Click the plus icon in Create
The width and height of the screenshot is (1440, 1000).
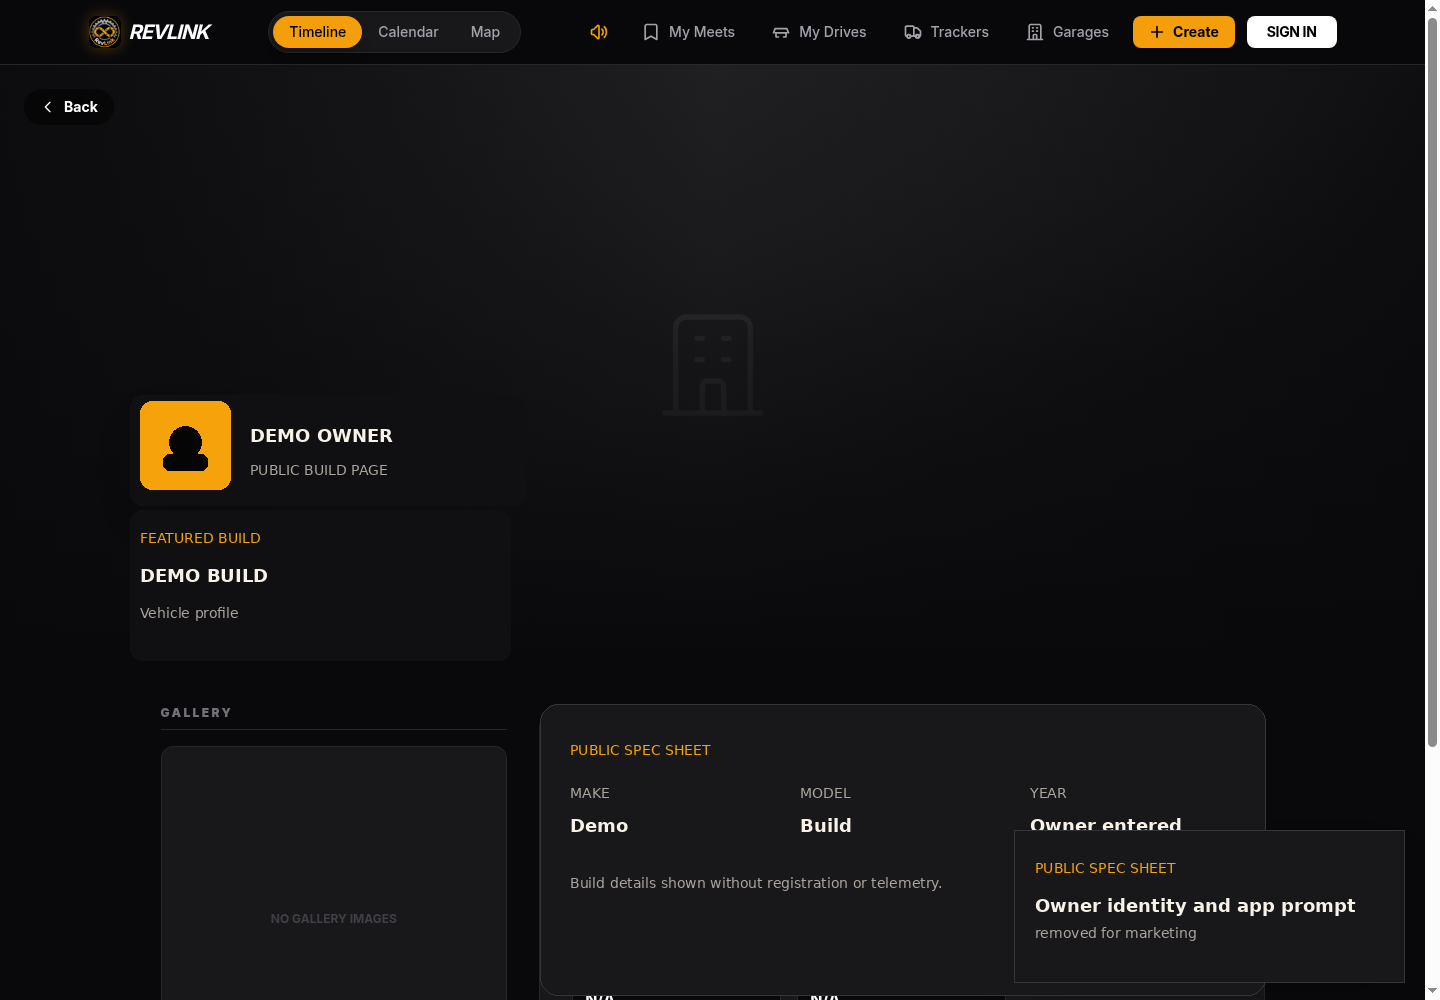click(x=1157, y=32)
